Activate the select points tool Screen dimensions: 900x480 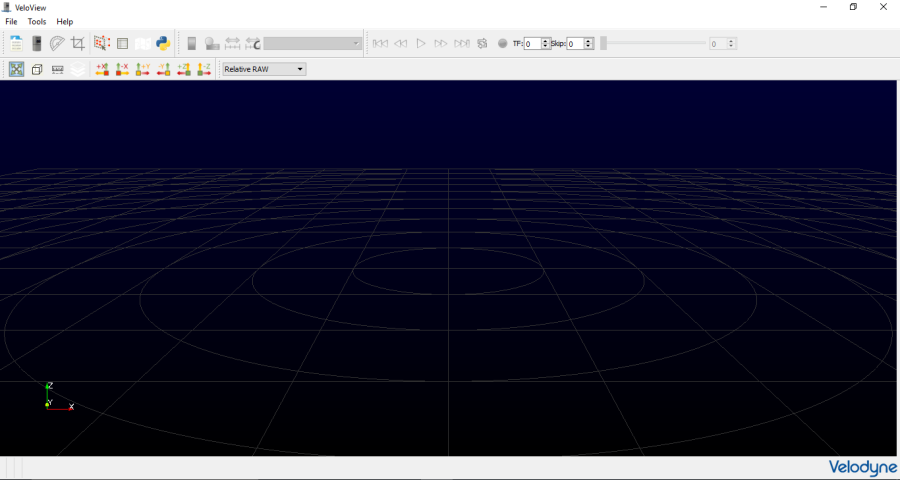coord(102,43)
